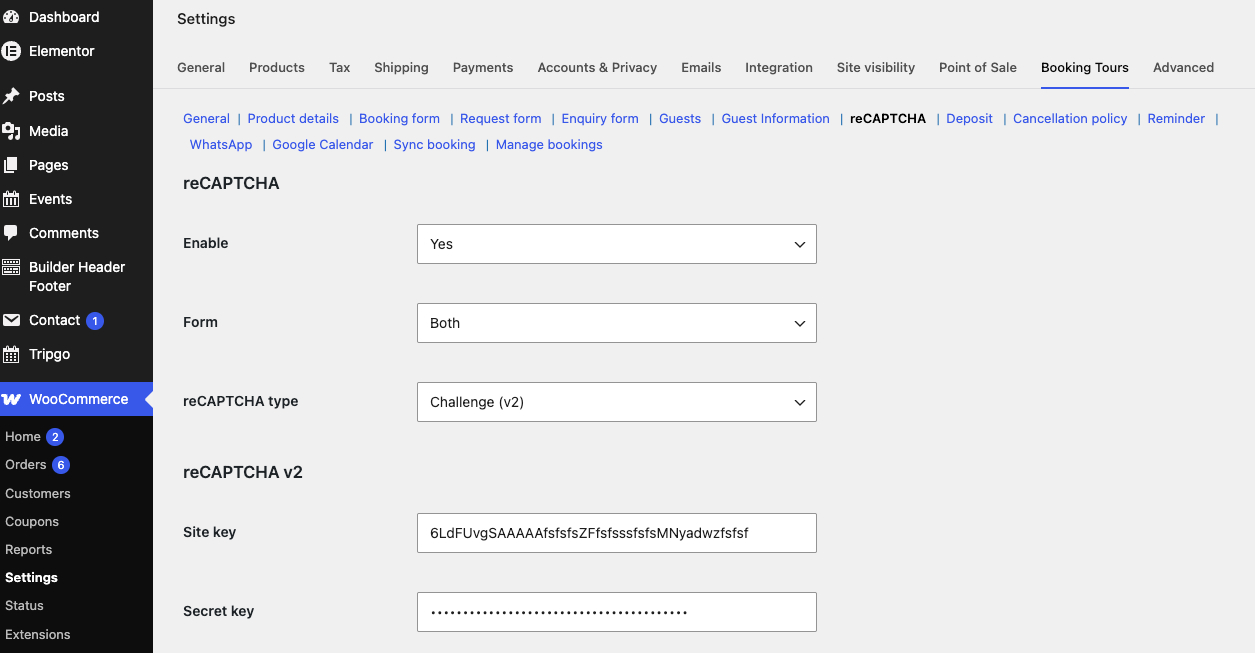This screenshot has width=1255, height=653.
Task: Go to the Sync booking section
Action: click(434, 144)
